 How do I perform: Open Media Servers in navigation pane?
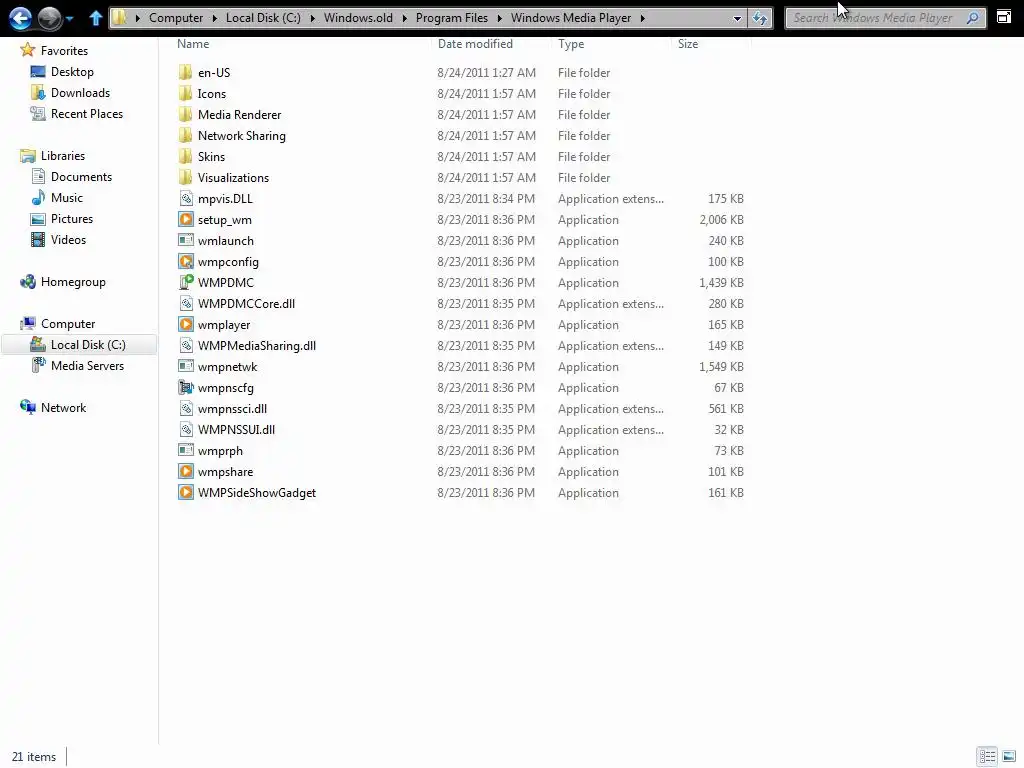tap(87, 366)
